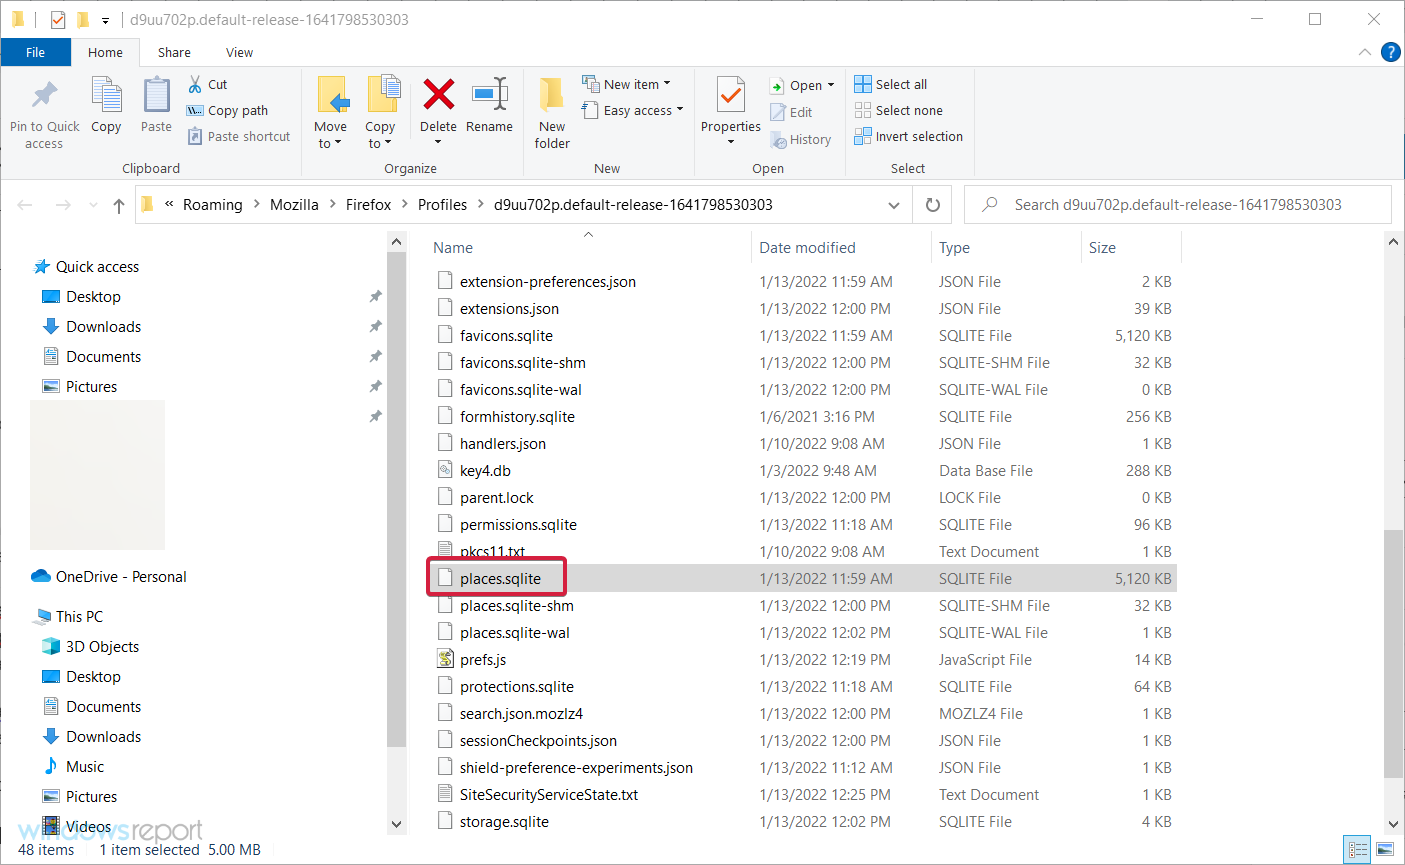Click navigation pane scroll up arrow

tap(396, 242)
